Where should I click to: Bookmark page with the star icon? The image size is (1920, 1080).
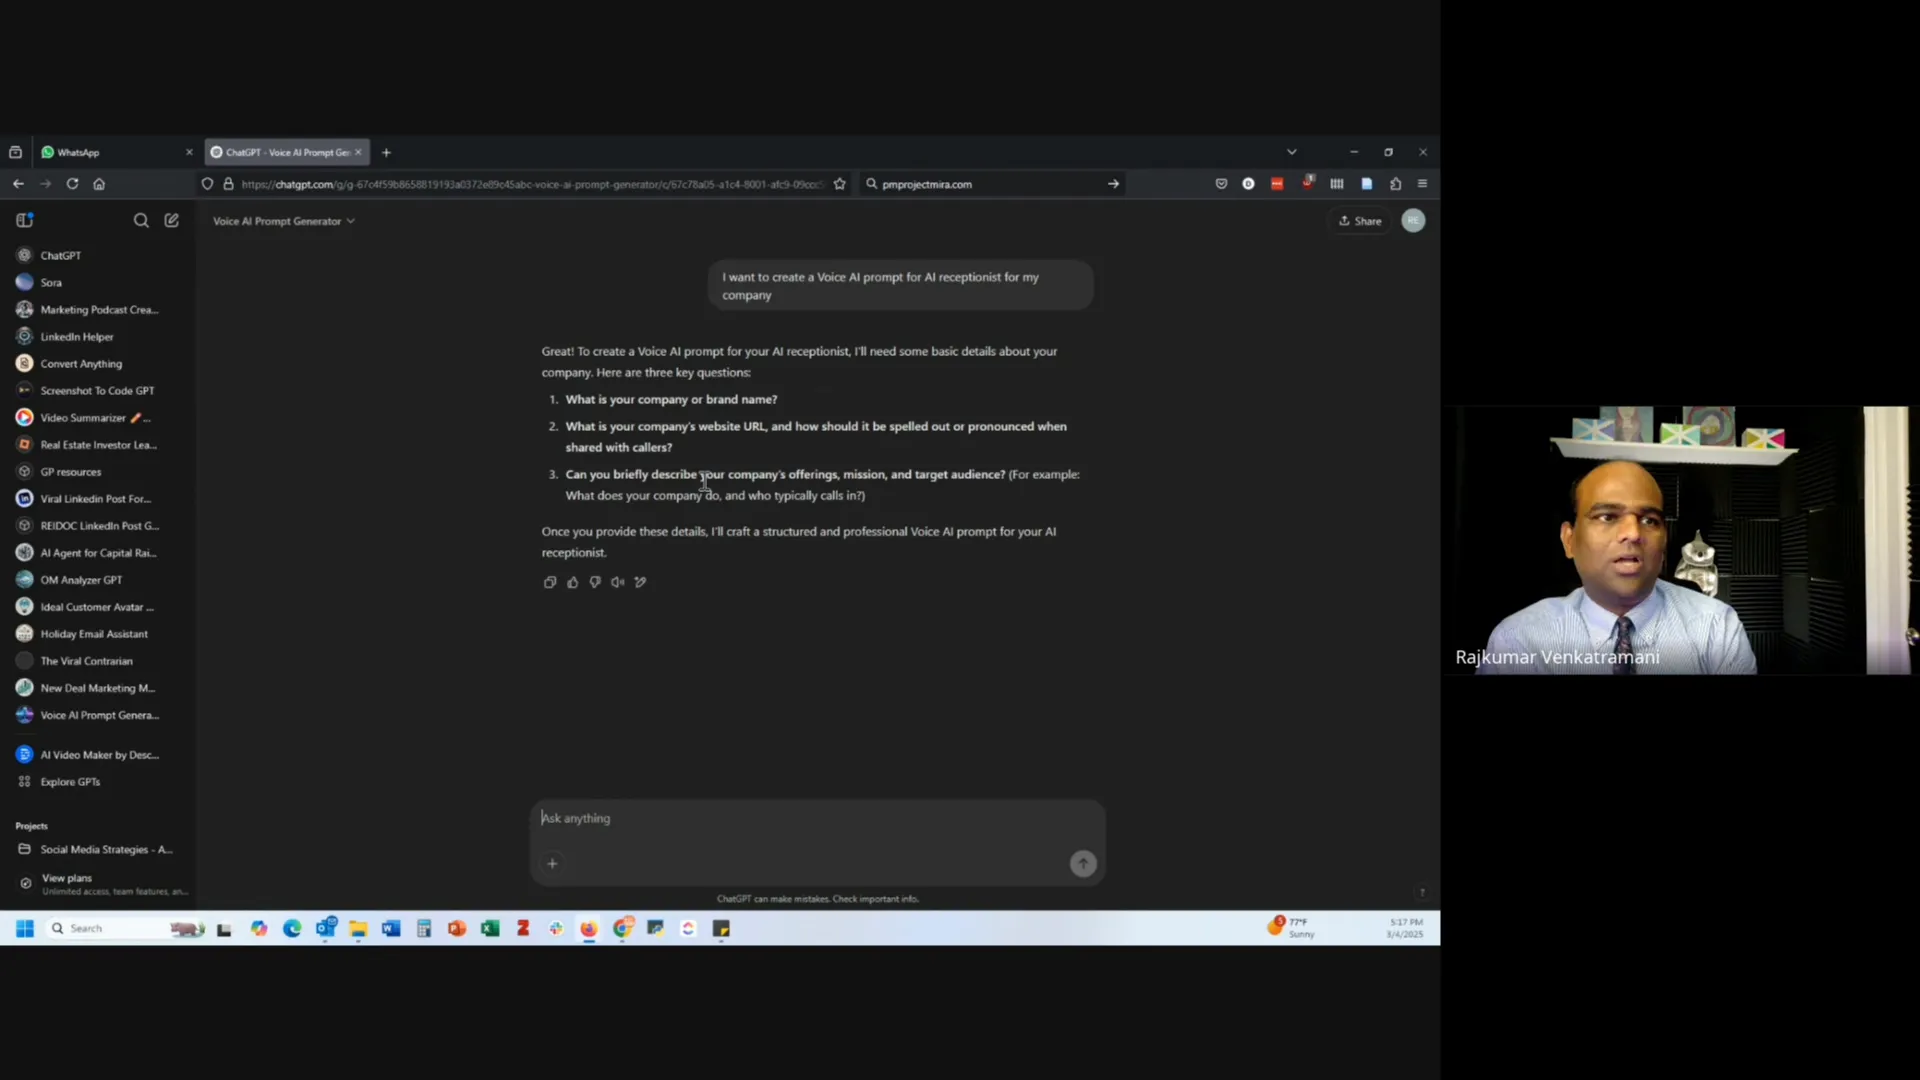coord(840,184)
